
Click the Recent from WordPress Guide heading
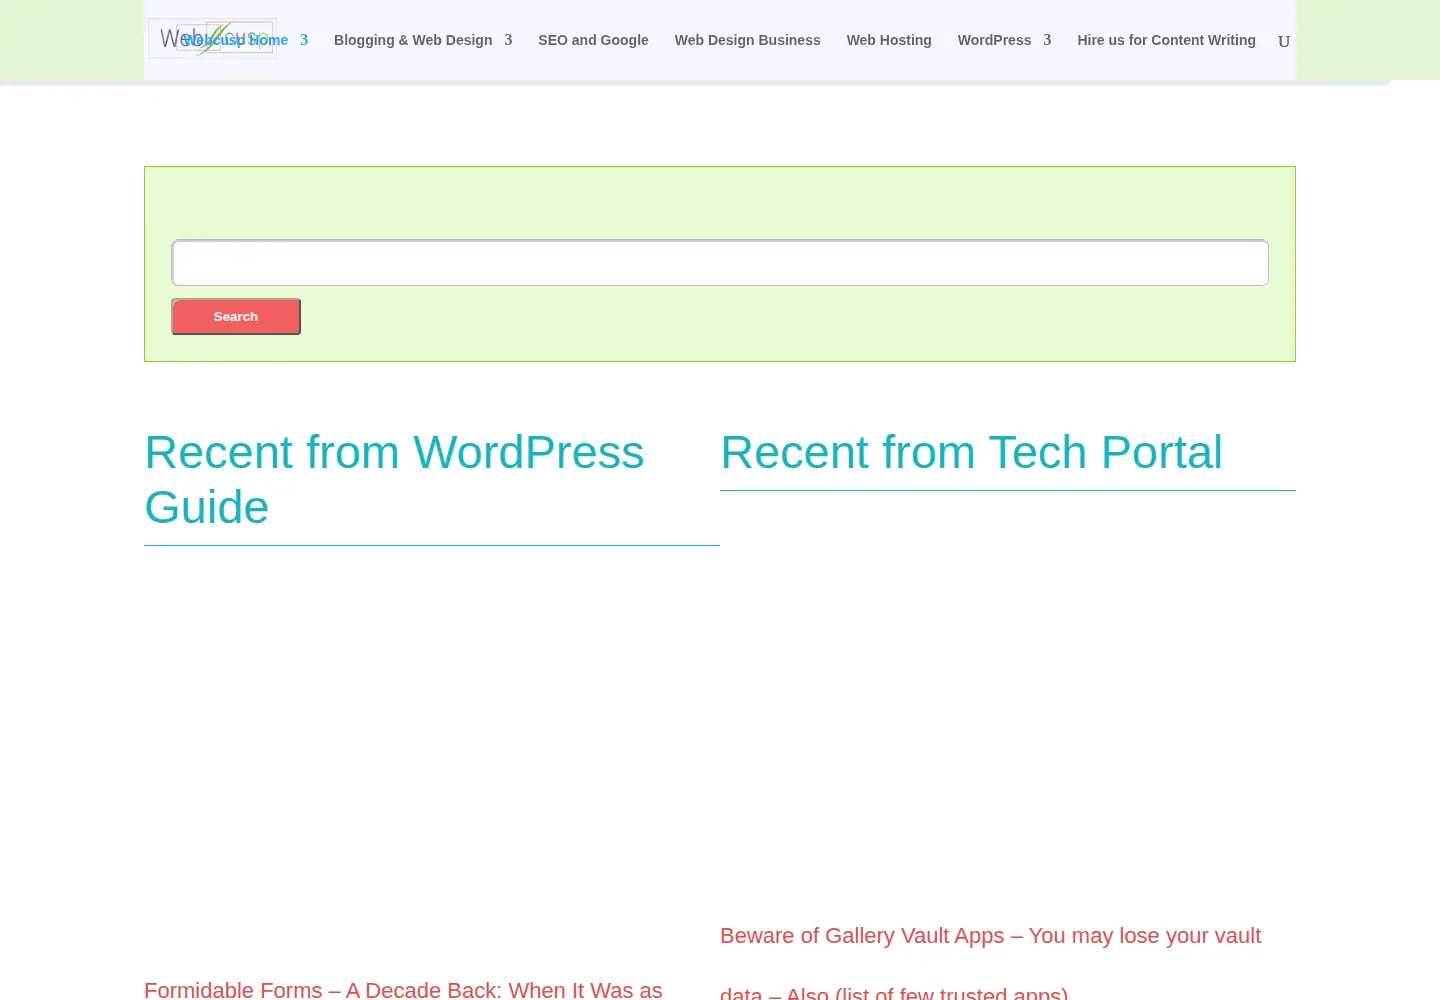pos(394,480)
